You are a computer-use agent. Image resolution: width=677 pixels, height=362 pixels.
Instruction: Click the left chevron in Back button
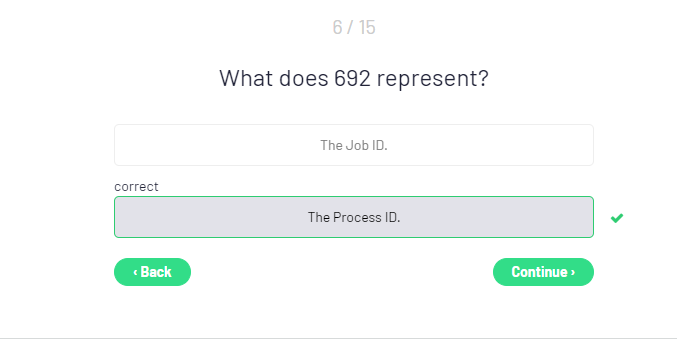coord(135,272)
